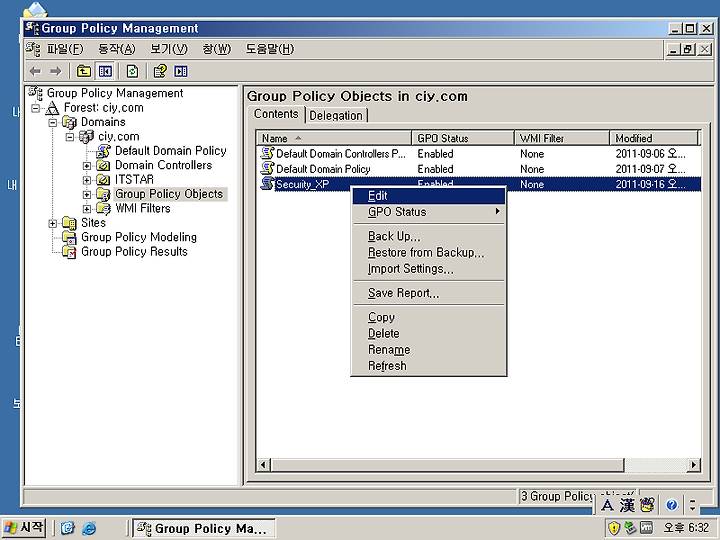The height and width of the screenshot is (540, 720).
Task: Choose Rename from the context menu
Action: tap(429, 350)
